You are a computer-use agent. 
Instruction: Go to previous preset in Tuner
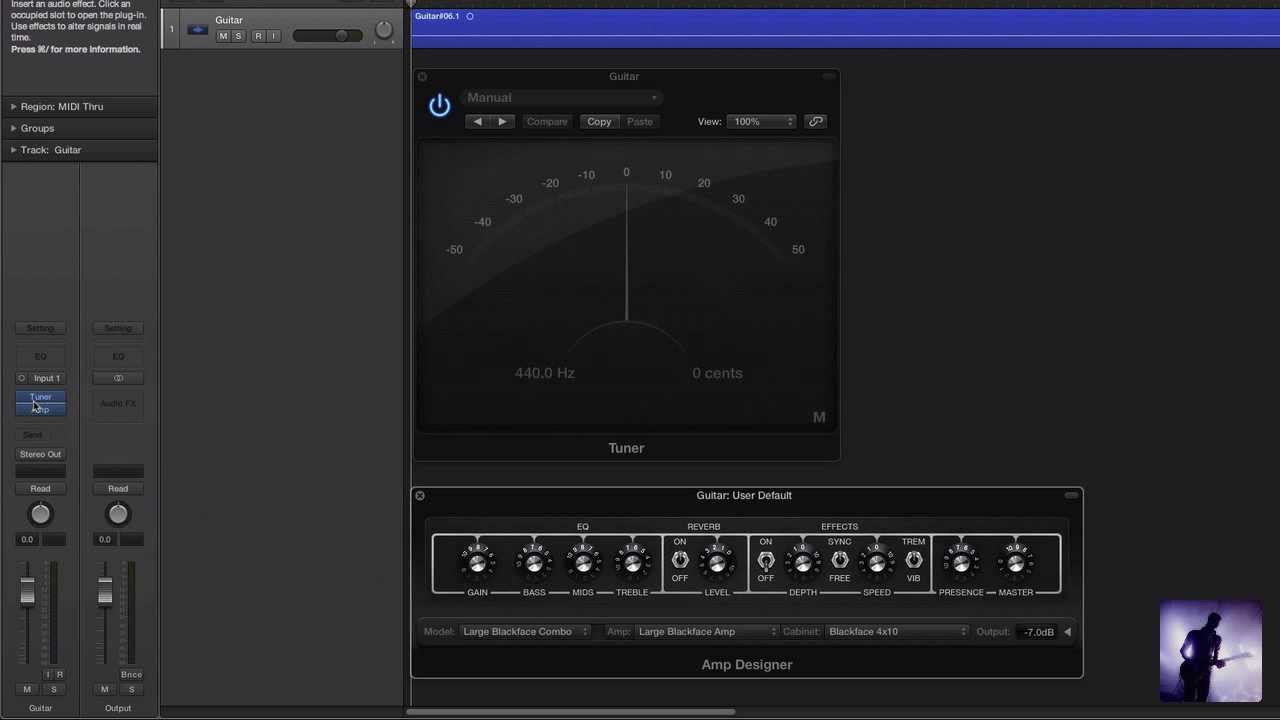click(477, 122)
